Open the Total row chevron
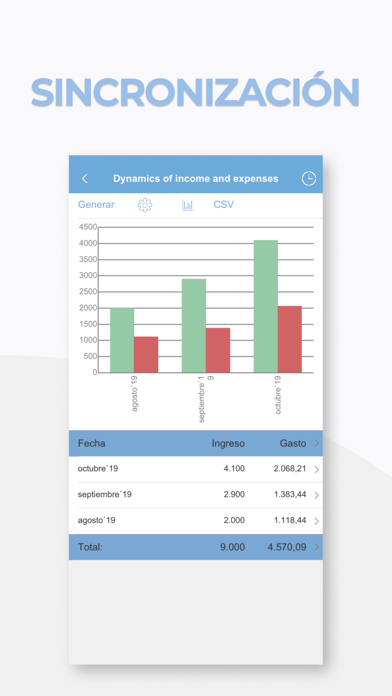This screenshot has width=392, height=696. pyautogui.click(x=317, y=547)
